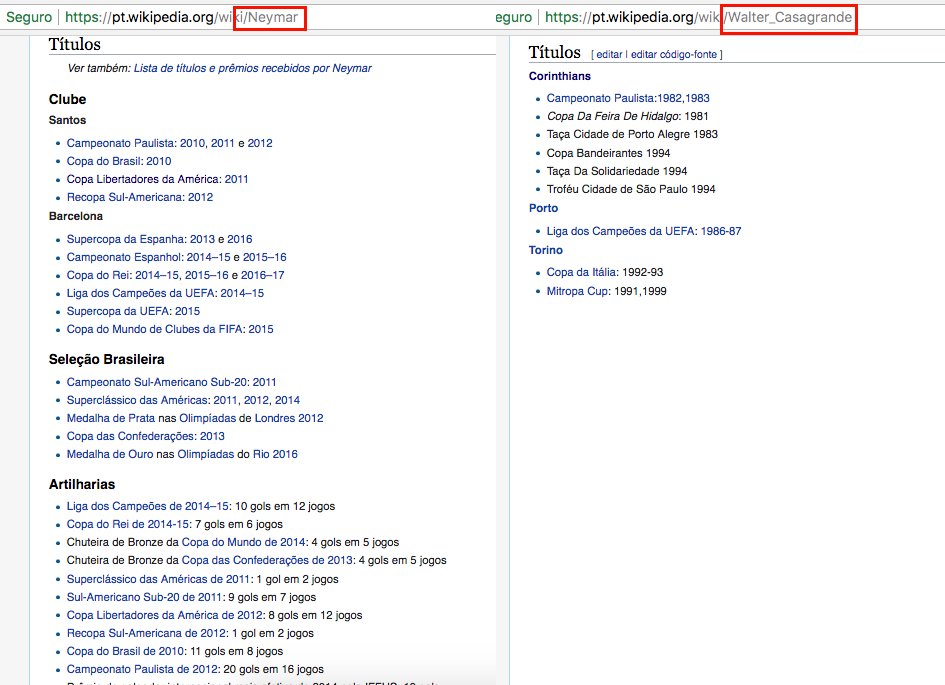Click the 'Artilharias' section heading

tap(81, 484)
